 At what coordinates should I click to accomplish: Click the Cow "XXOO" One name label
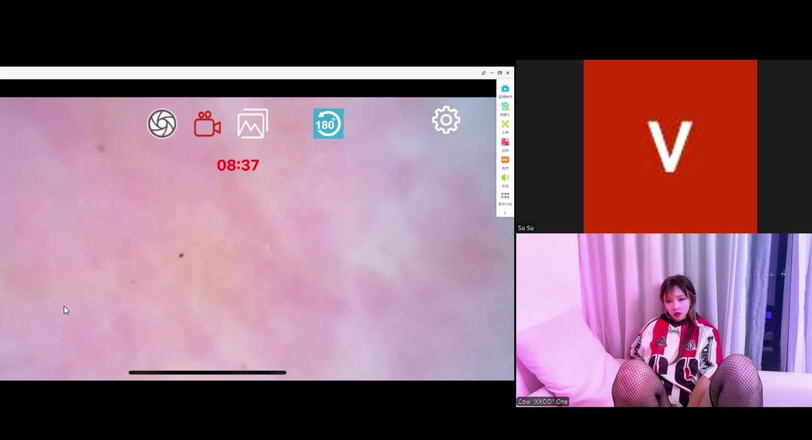tap(543, 401)
